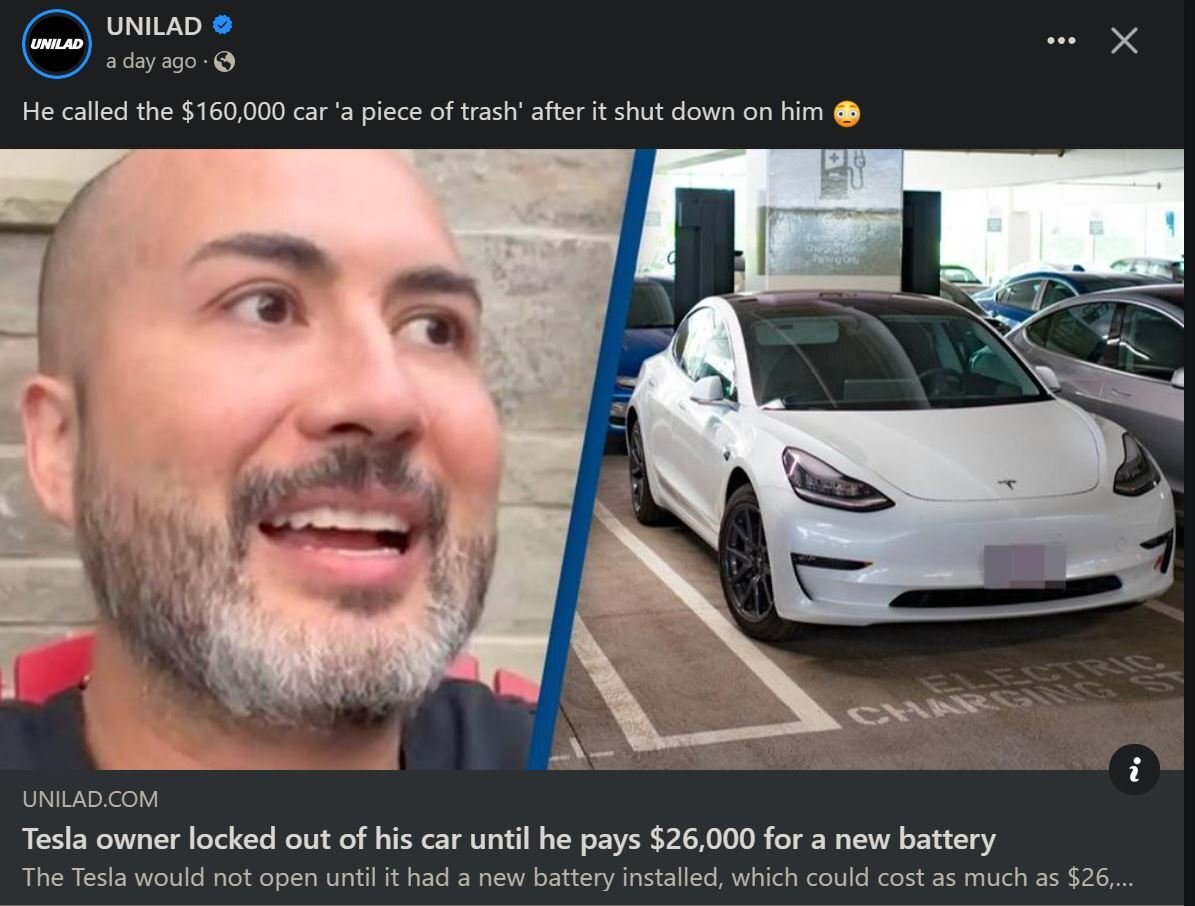1195x906 pixels.
Task: Open the Tesla owner locked out headline
Action: point(509,839)
